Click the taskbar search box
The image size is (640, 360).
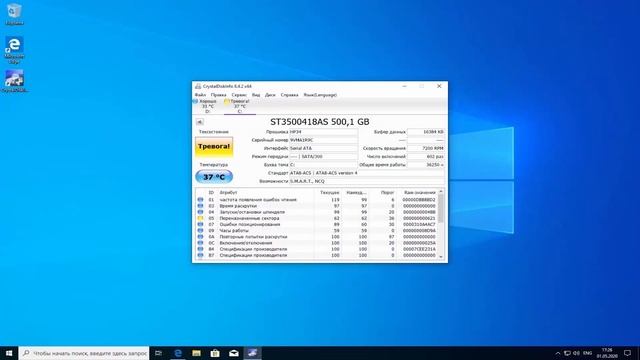[84, 353]
